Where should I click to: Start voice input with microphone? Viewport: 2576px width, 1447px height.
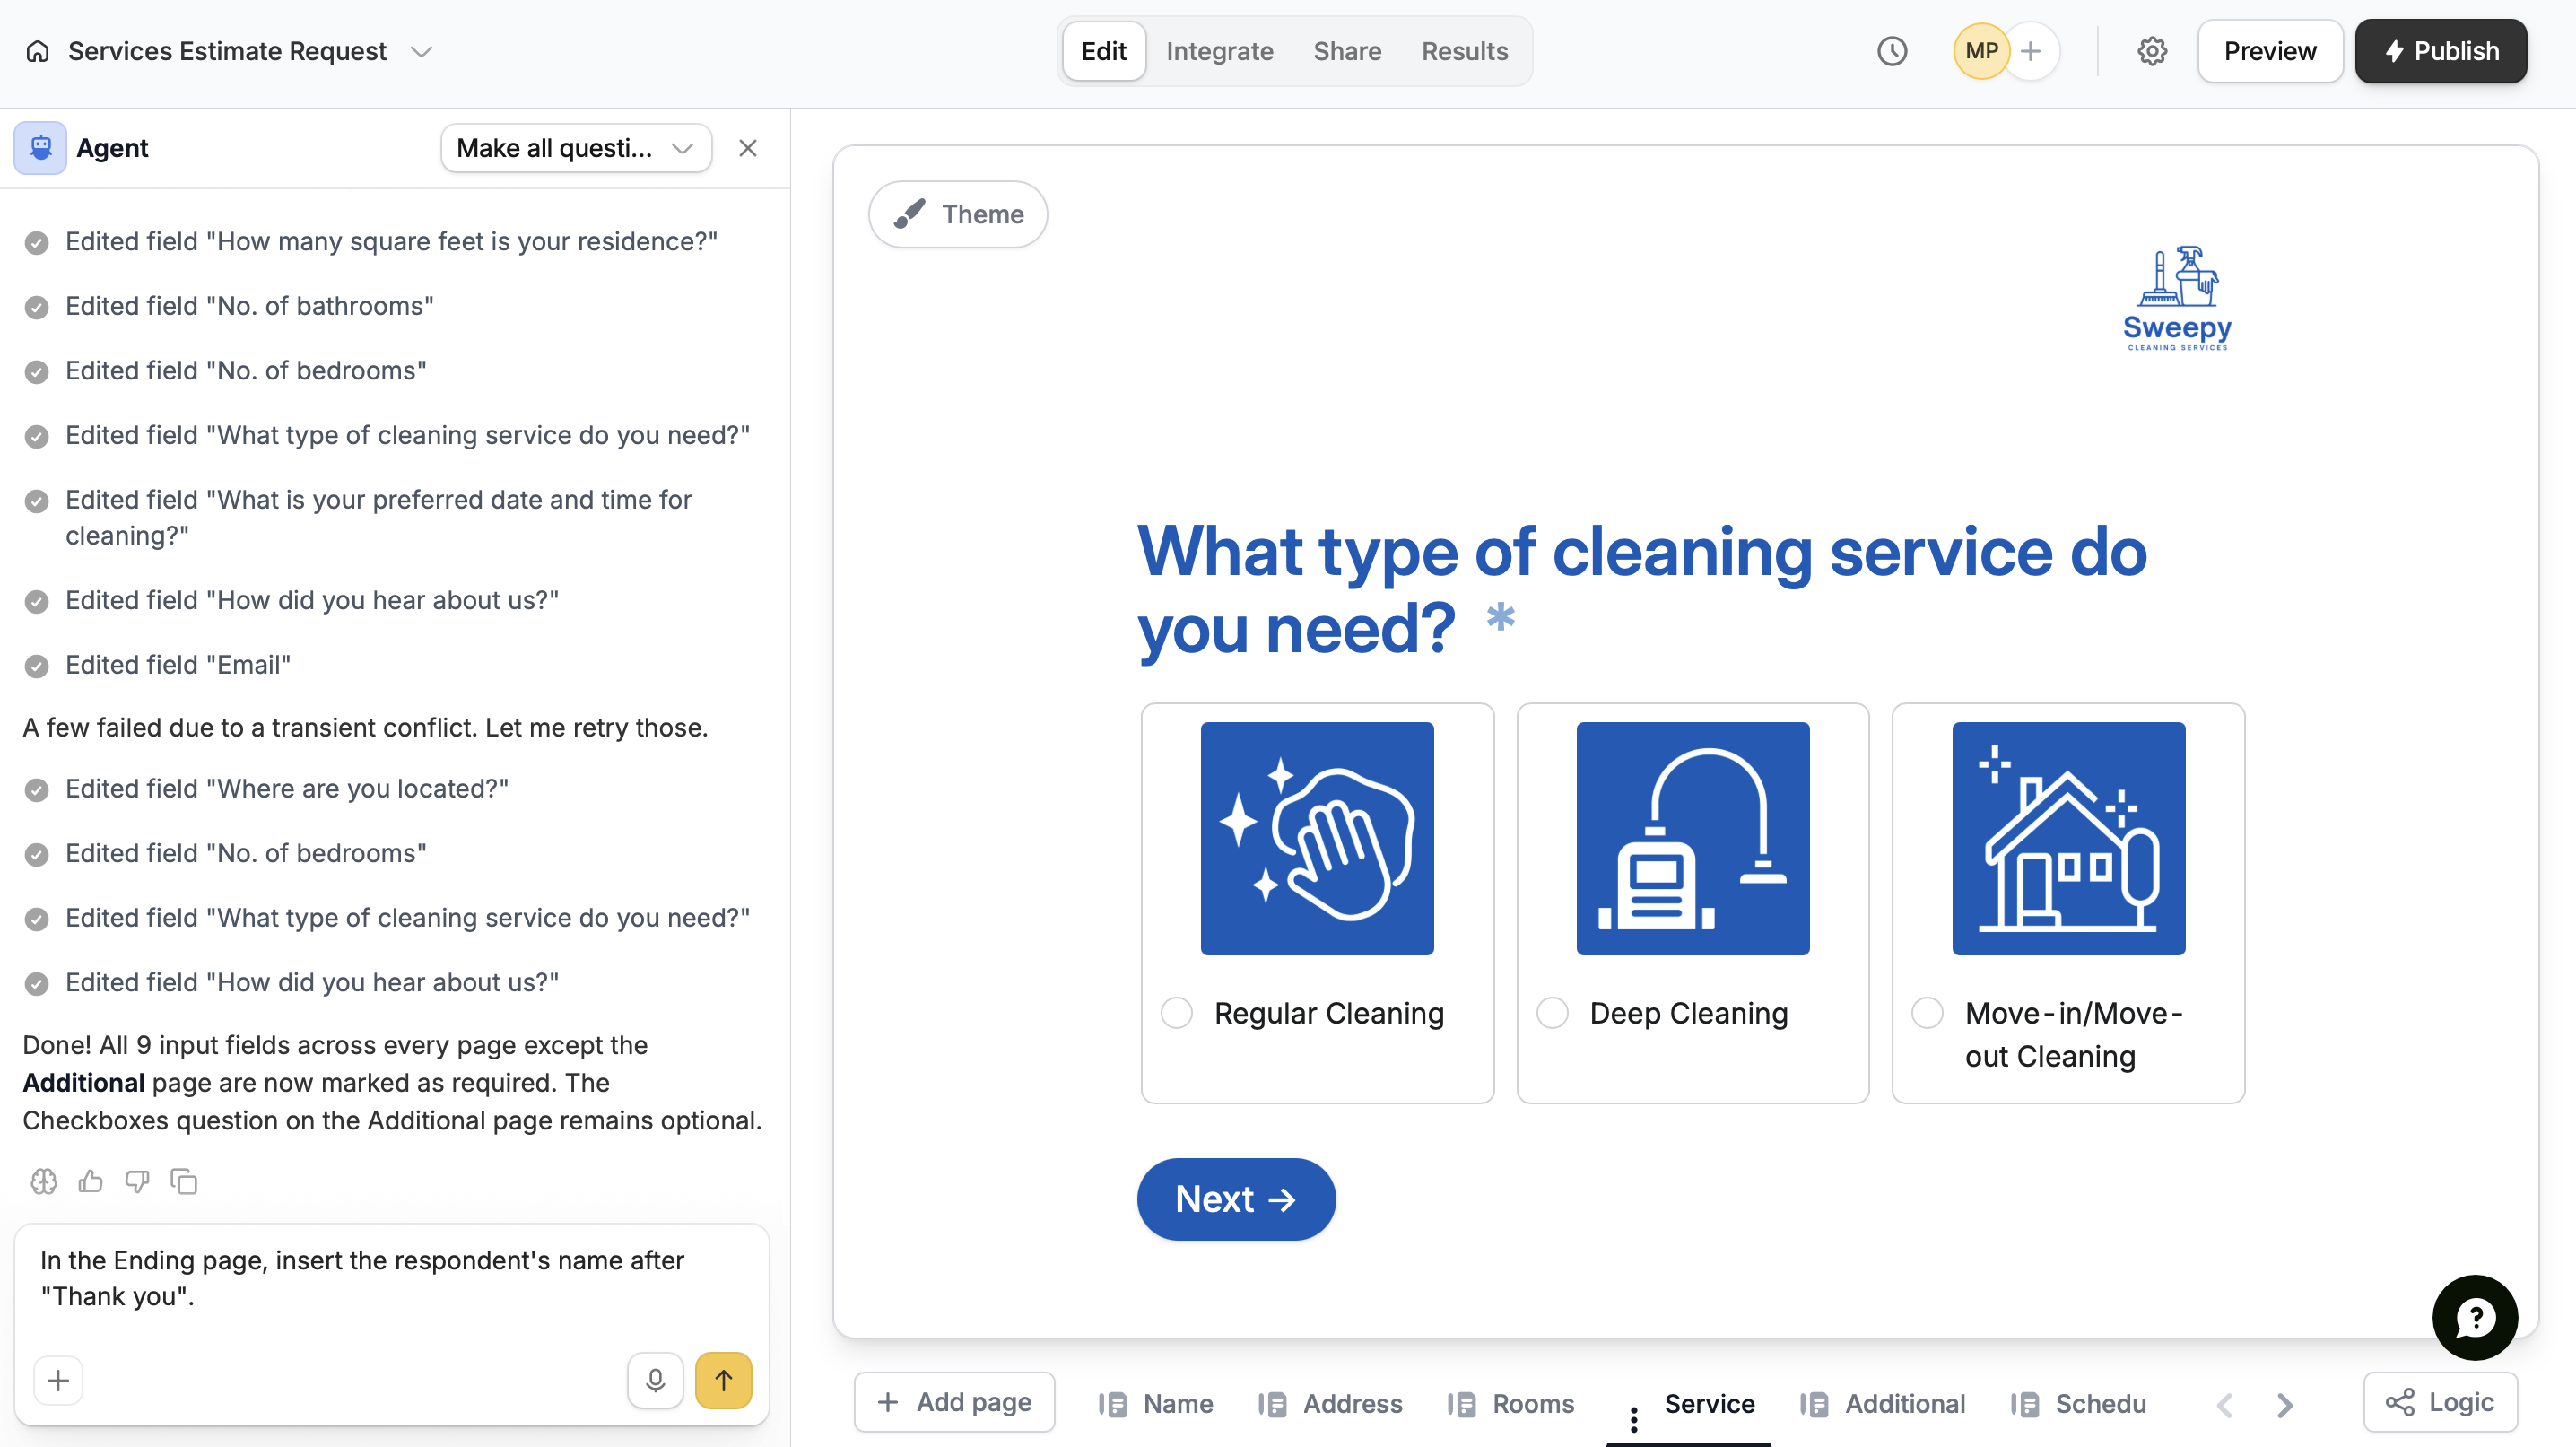(x=655, y=1381)
